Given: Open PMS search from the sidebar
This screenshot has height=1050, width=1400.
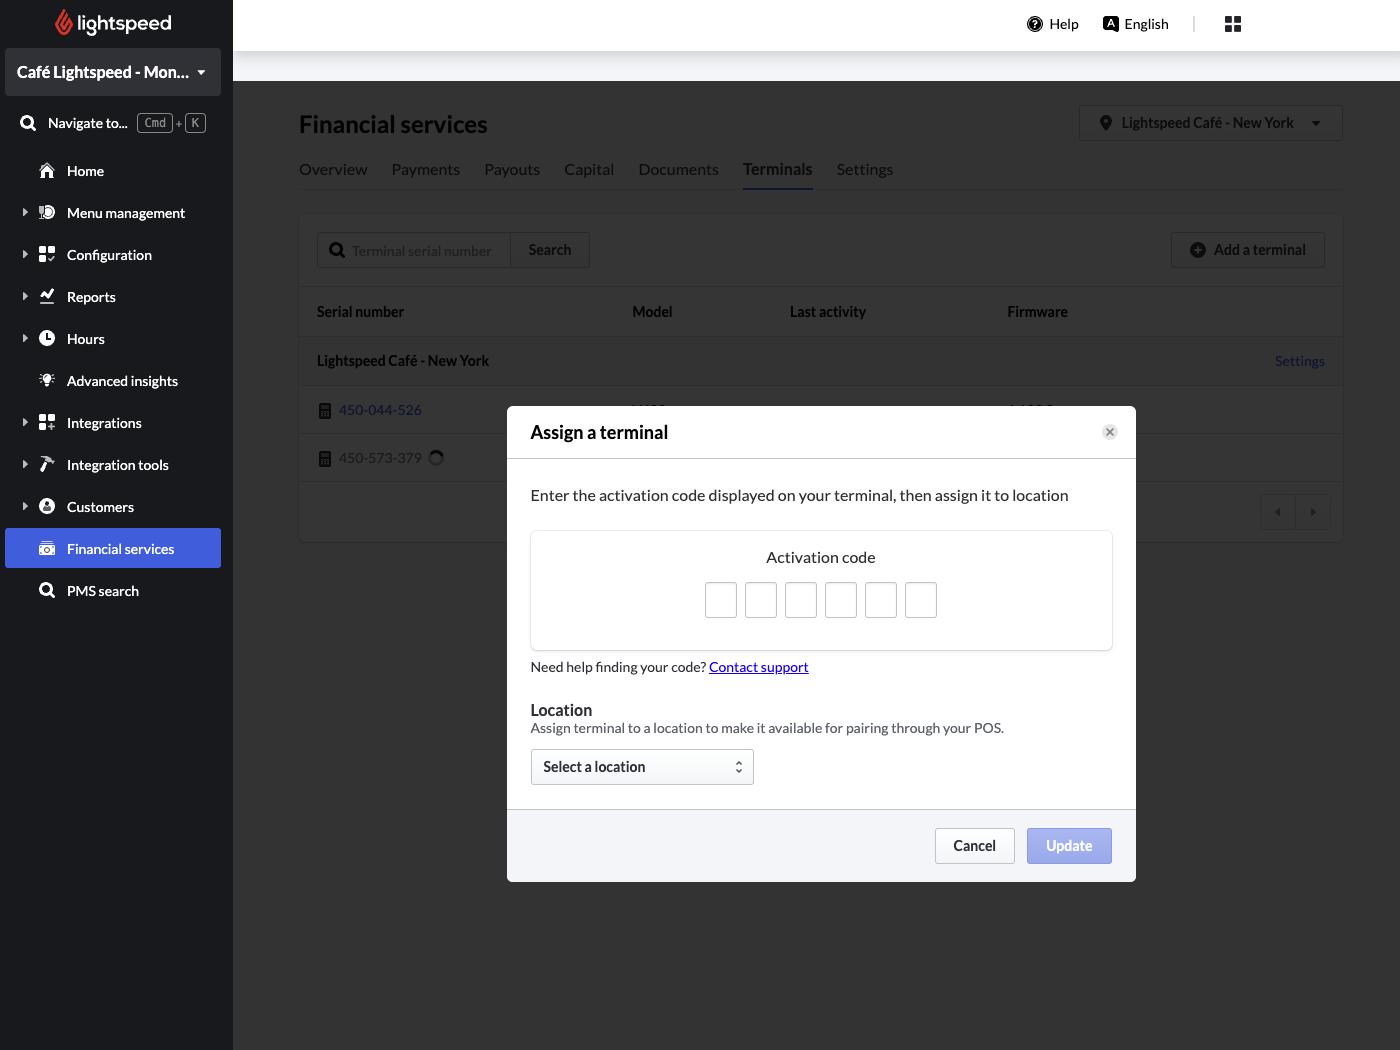Looking at the screenshot, I should tap(47, 591).
